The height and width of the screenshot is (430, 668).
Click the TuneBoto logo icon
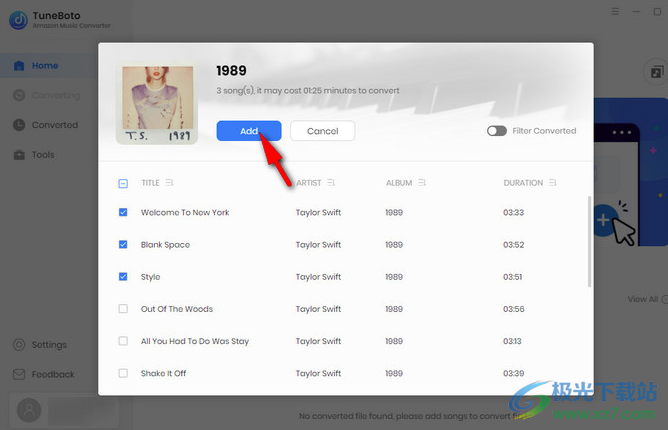pyautogui.click(x=18, y=20)
